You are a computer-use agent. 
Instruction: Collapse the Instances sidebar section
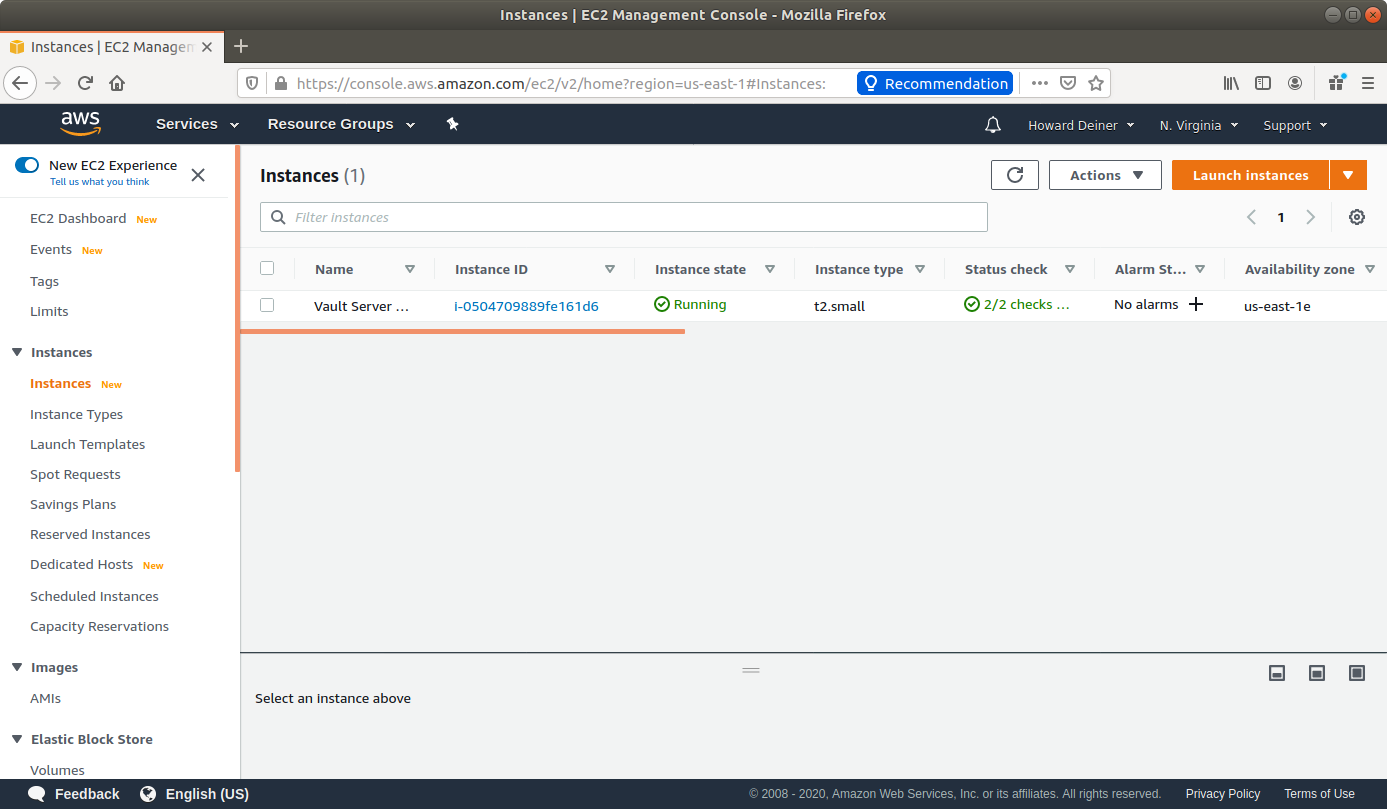(17, 352)
